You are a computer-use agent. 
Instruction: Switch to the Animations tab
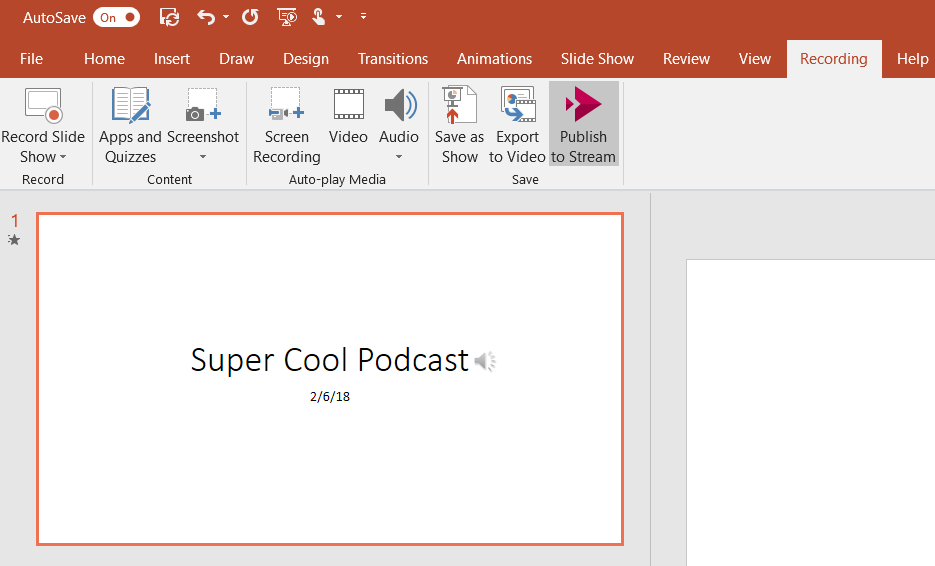(x=494, y=58)
